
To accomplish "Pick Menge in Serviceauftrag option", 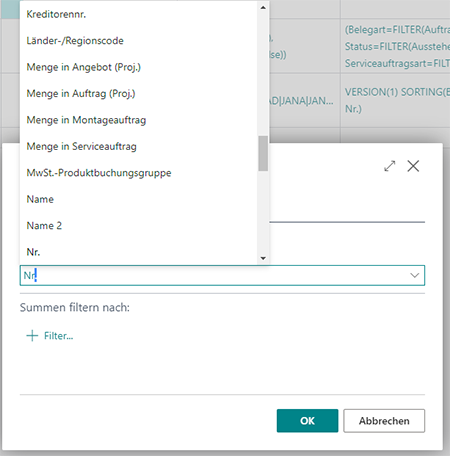I will pos(139,146).
